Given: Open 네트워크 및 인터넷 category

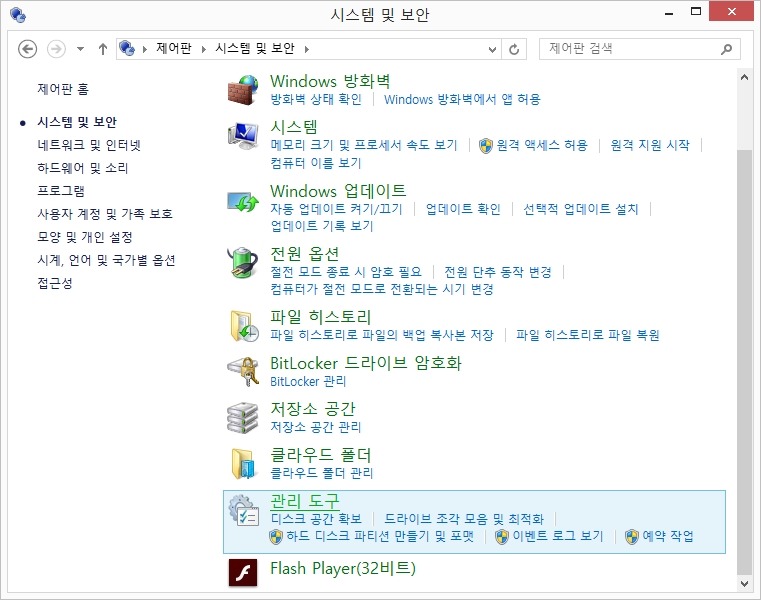Looking at the screenshot, I should (x=89, y=145).
